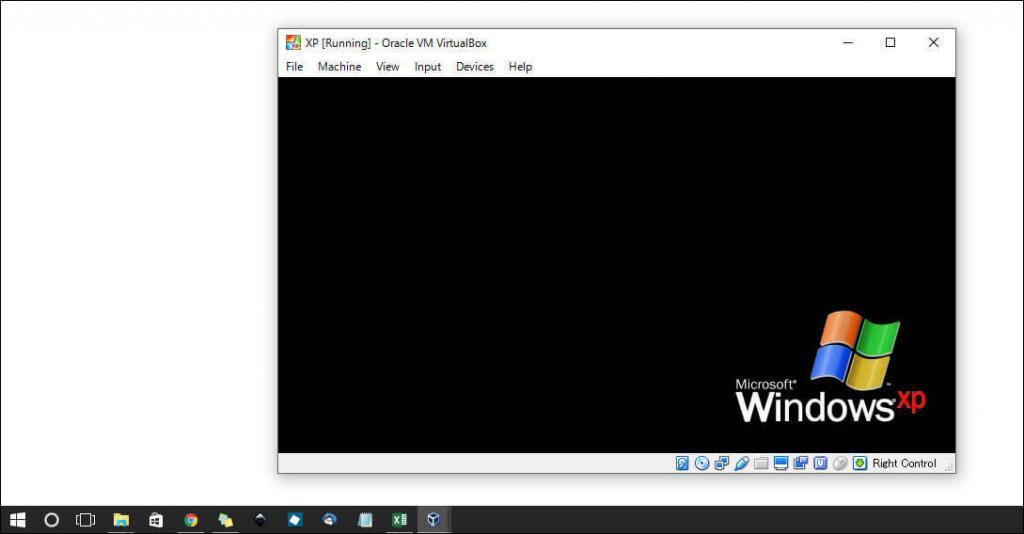Click the VirtualBox taskbar button

pyautogui.click(x=434, y=520)
